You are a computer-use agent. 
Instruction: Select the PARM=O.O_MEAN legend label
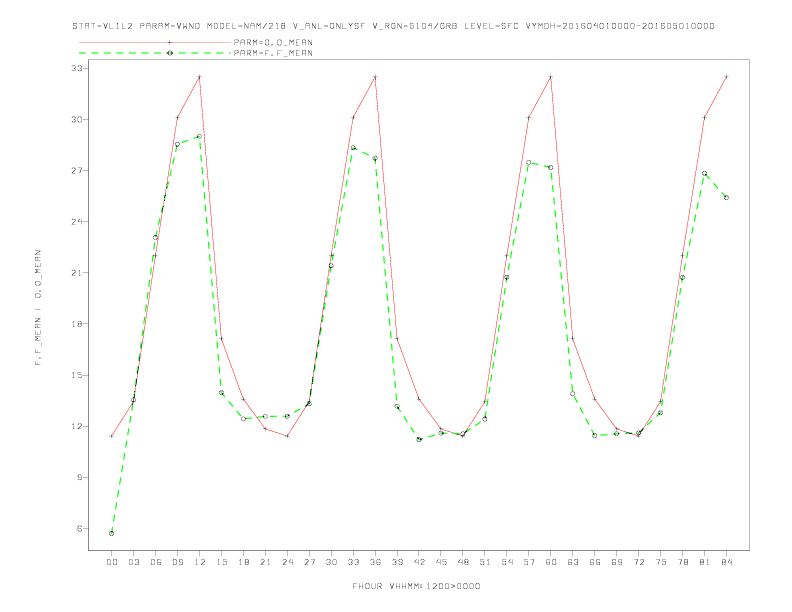click(273, 42)
